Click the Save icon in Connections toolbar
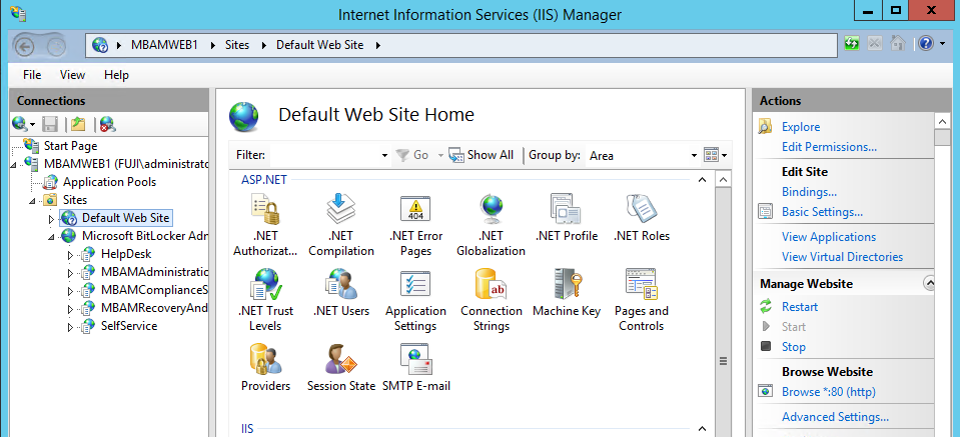This screenshot has height=437, width=960. [x=50, y=124]
